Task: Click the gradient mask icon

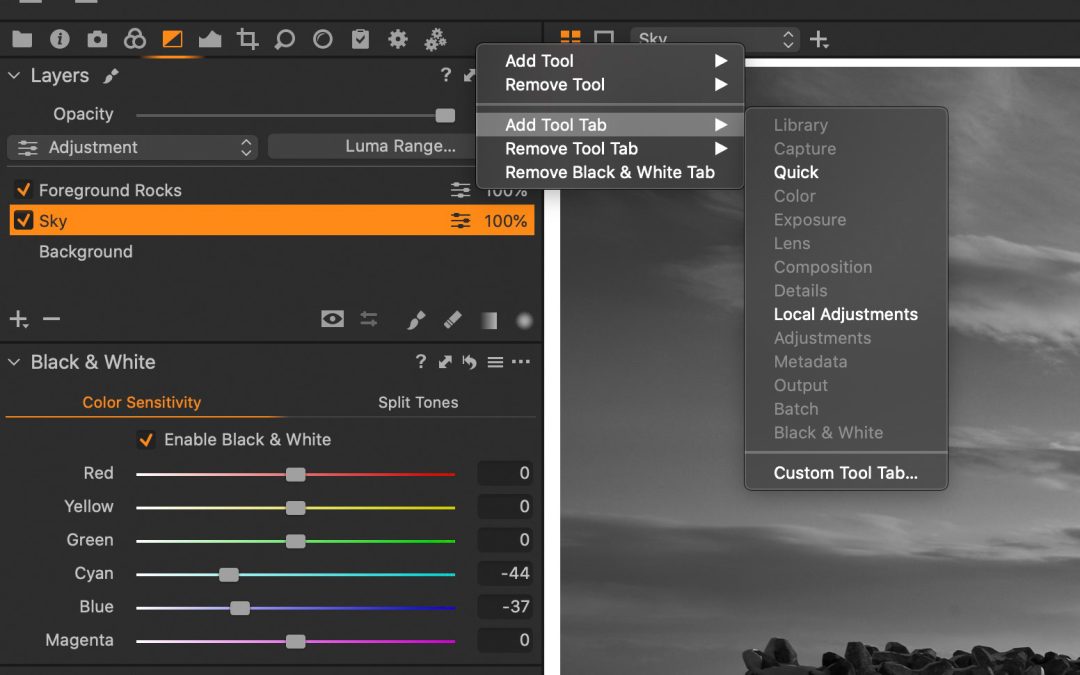Action: coord(488,320)
